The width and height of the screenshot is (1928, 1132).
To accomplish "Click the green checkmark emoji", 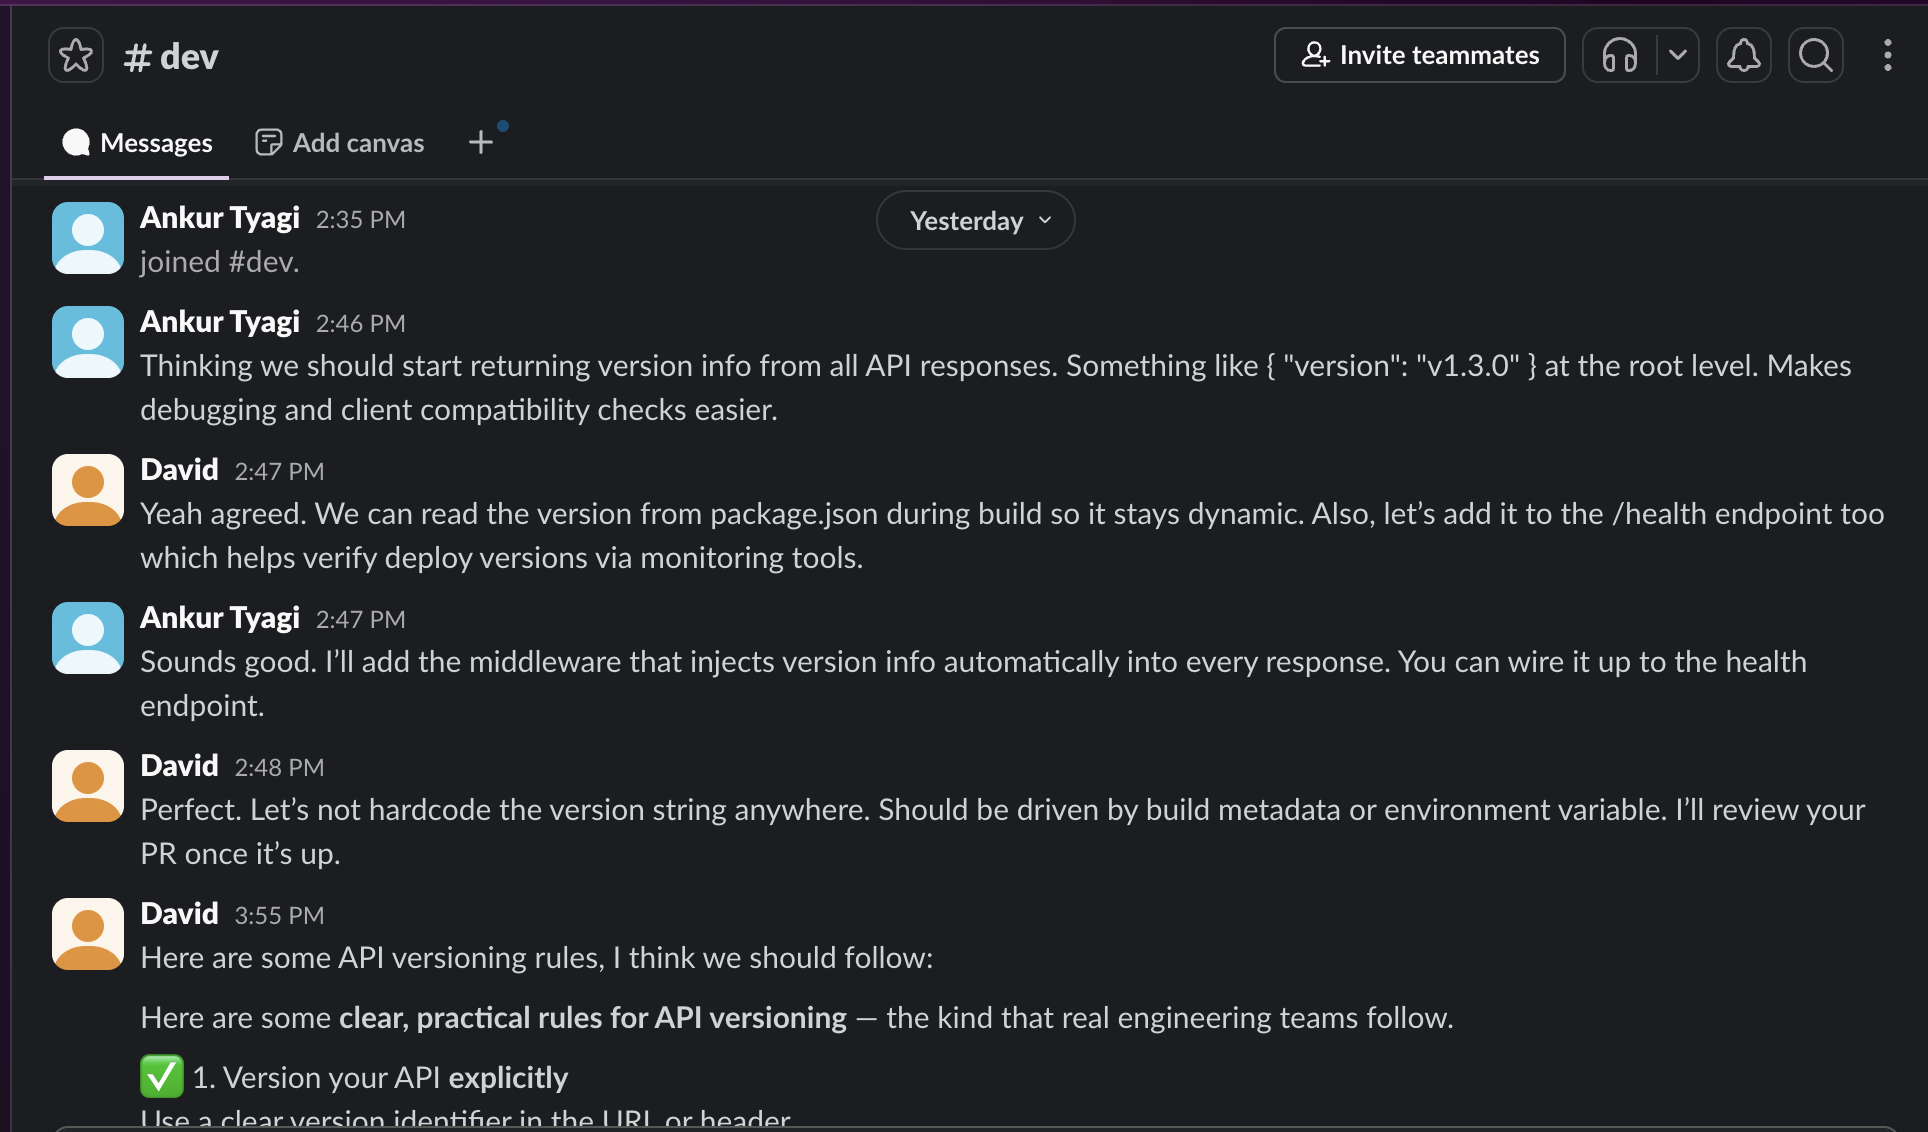I will coord(162,1077).
